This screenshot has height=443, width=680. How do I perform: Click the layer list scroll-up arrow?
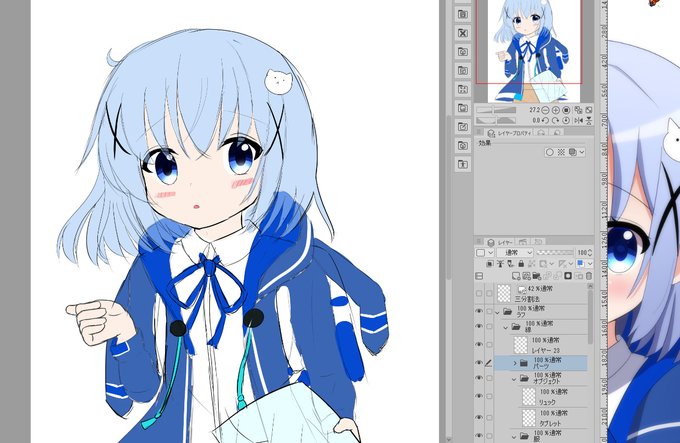[x=590, y=287]
